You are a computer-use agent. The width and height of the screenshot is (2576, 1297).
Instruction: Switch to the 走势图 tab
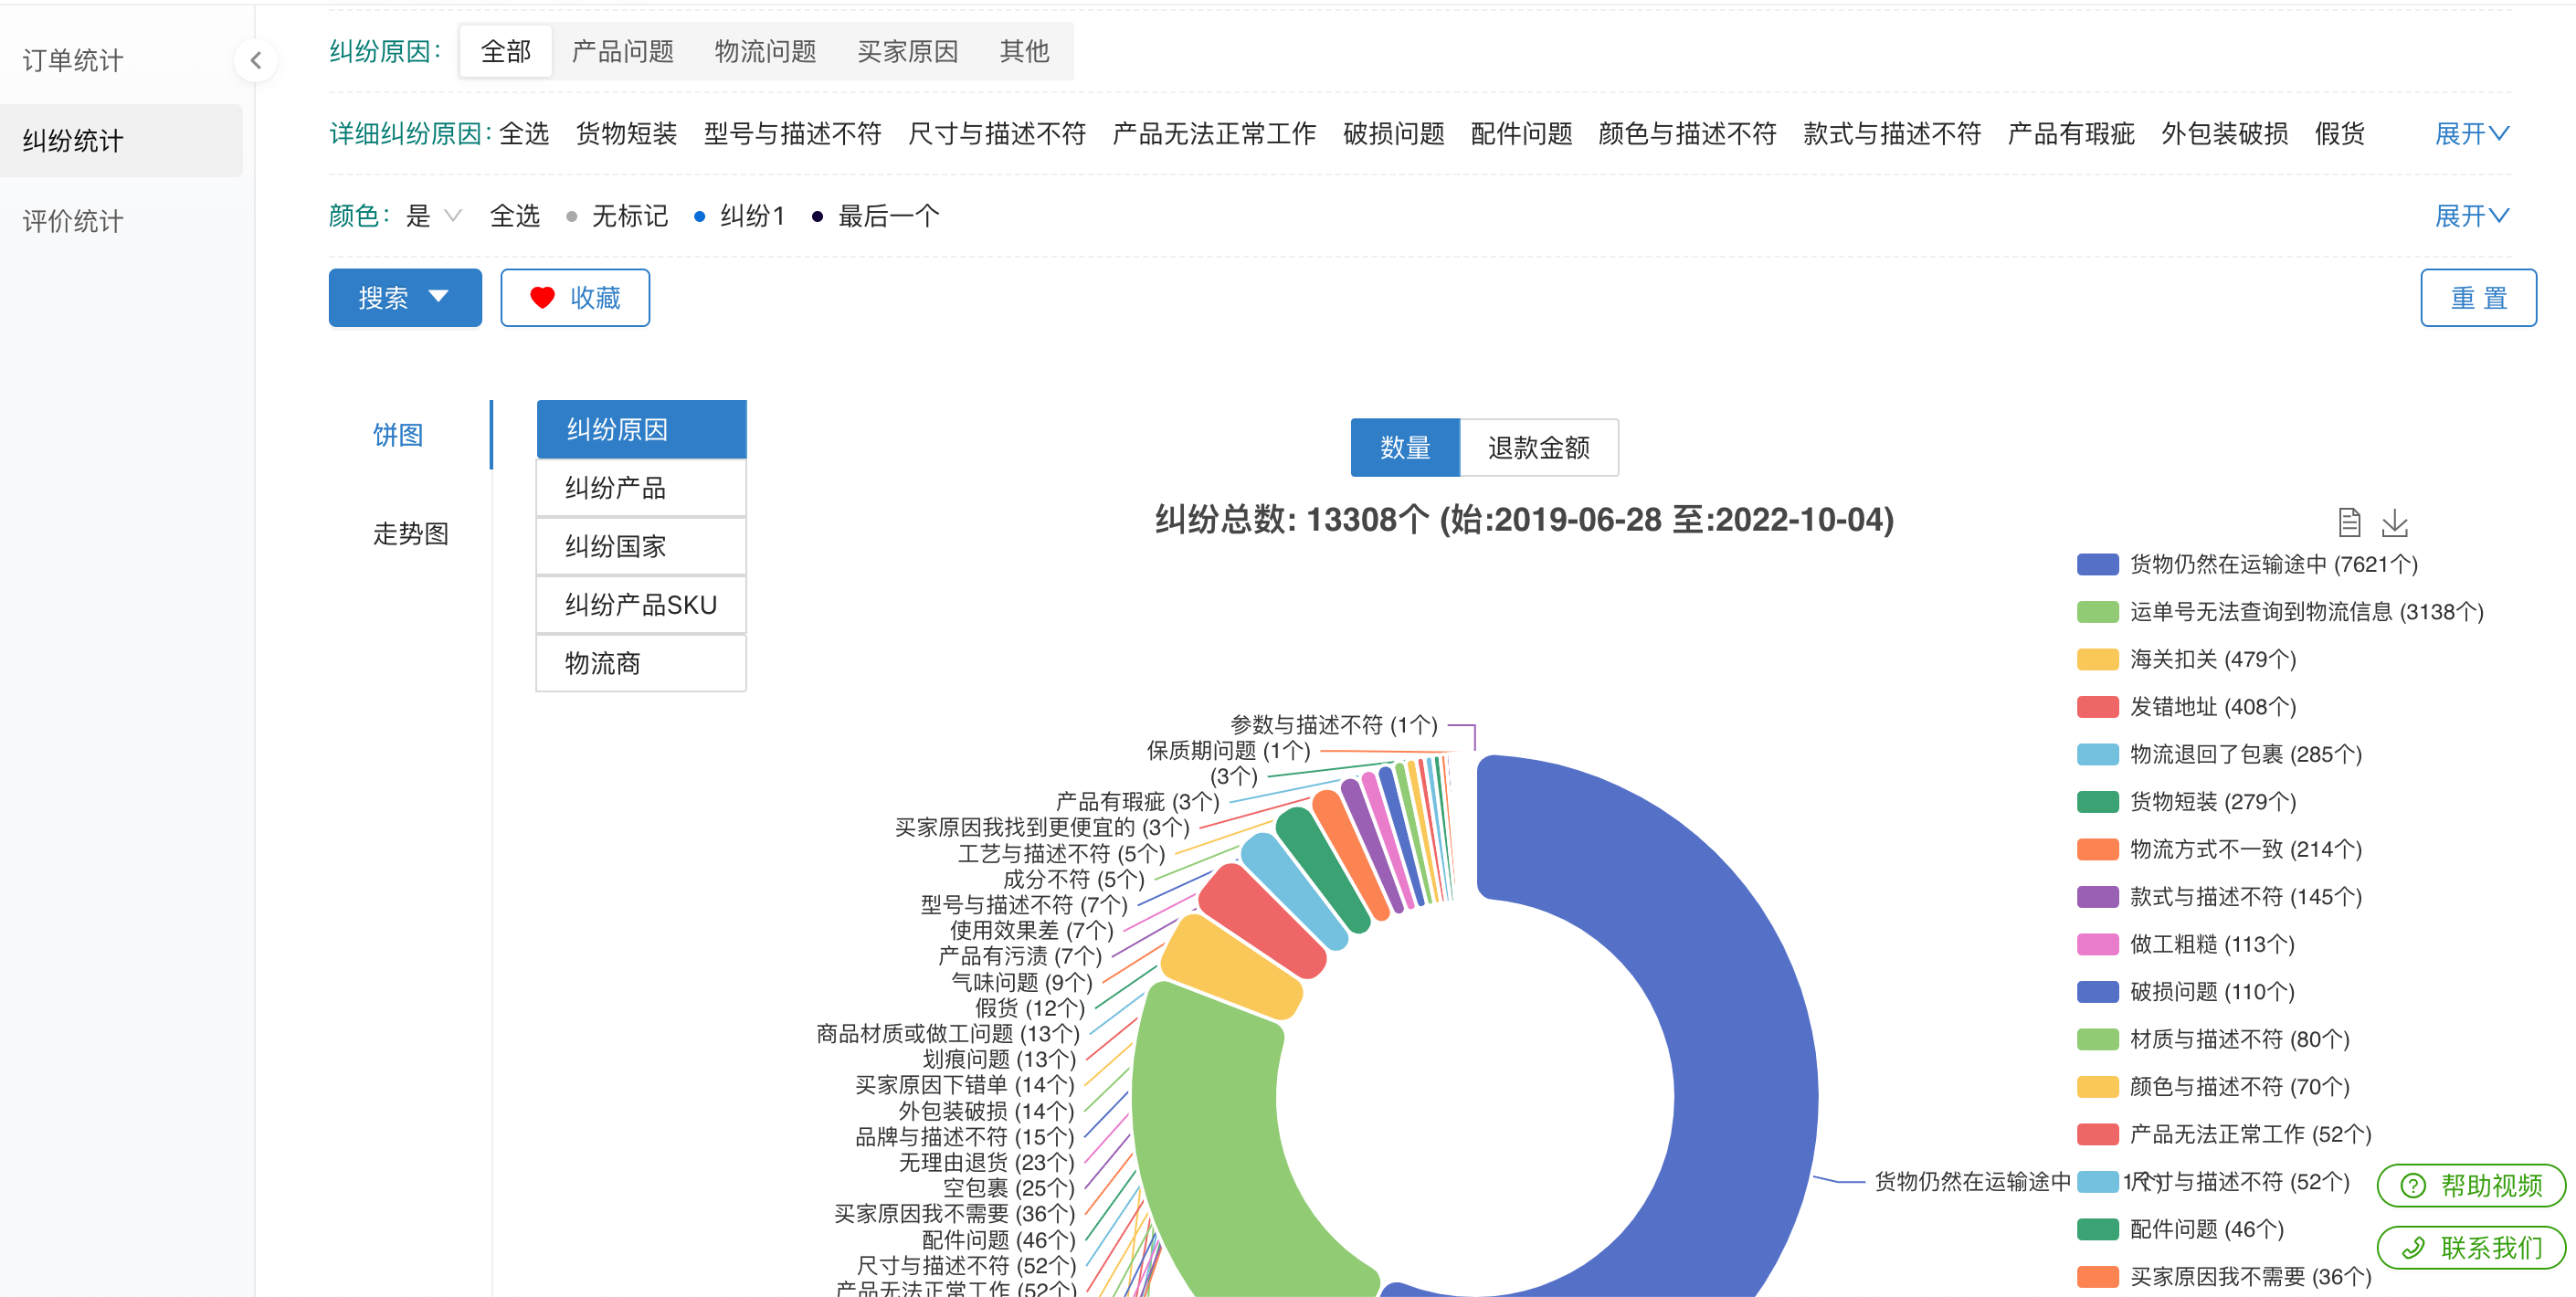pyautogui.click(x=410, y=534)
